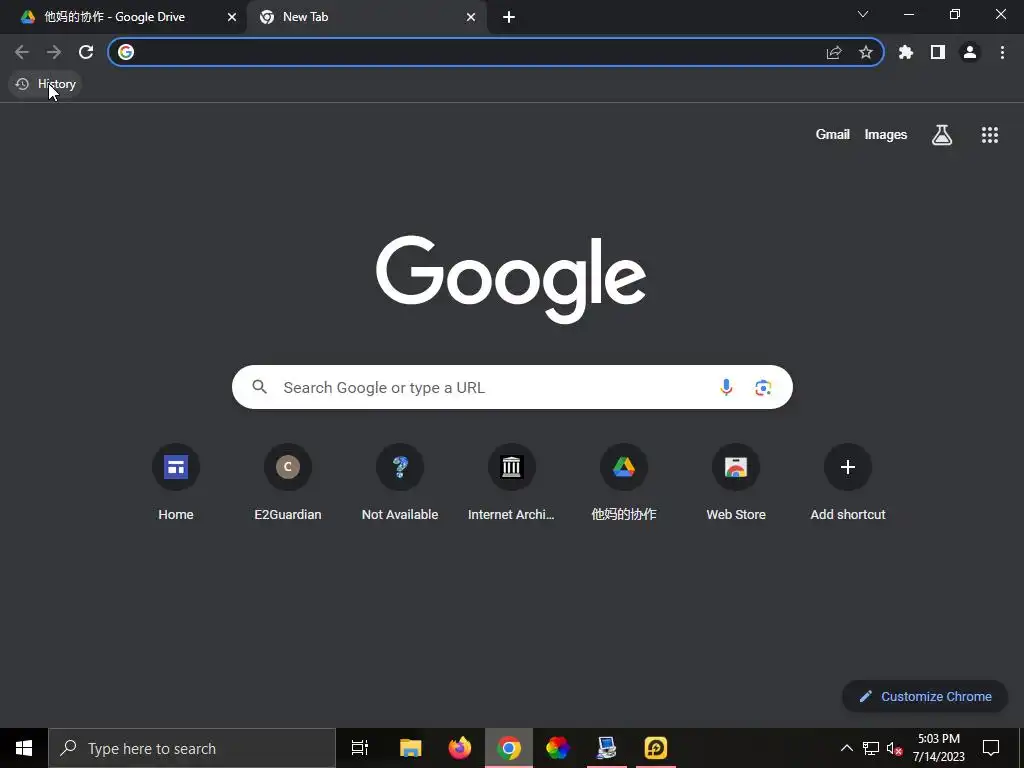
Task: Open Task View on the taskbar
Action: click(x=360, y=748)
